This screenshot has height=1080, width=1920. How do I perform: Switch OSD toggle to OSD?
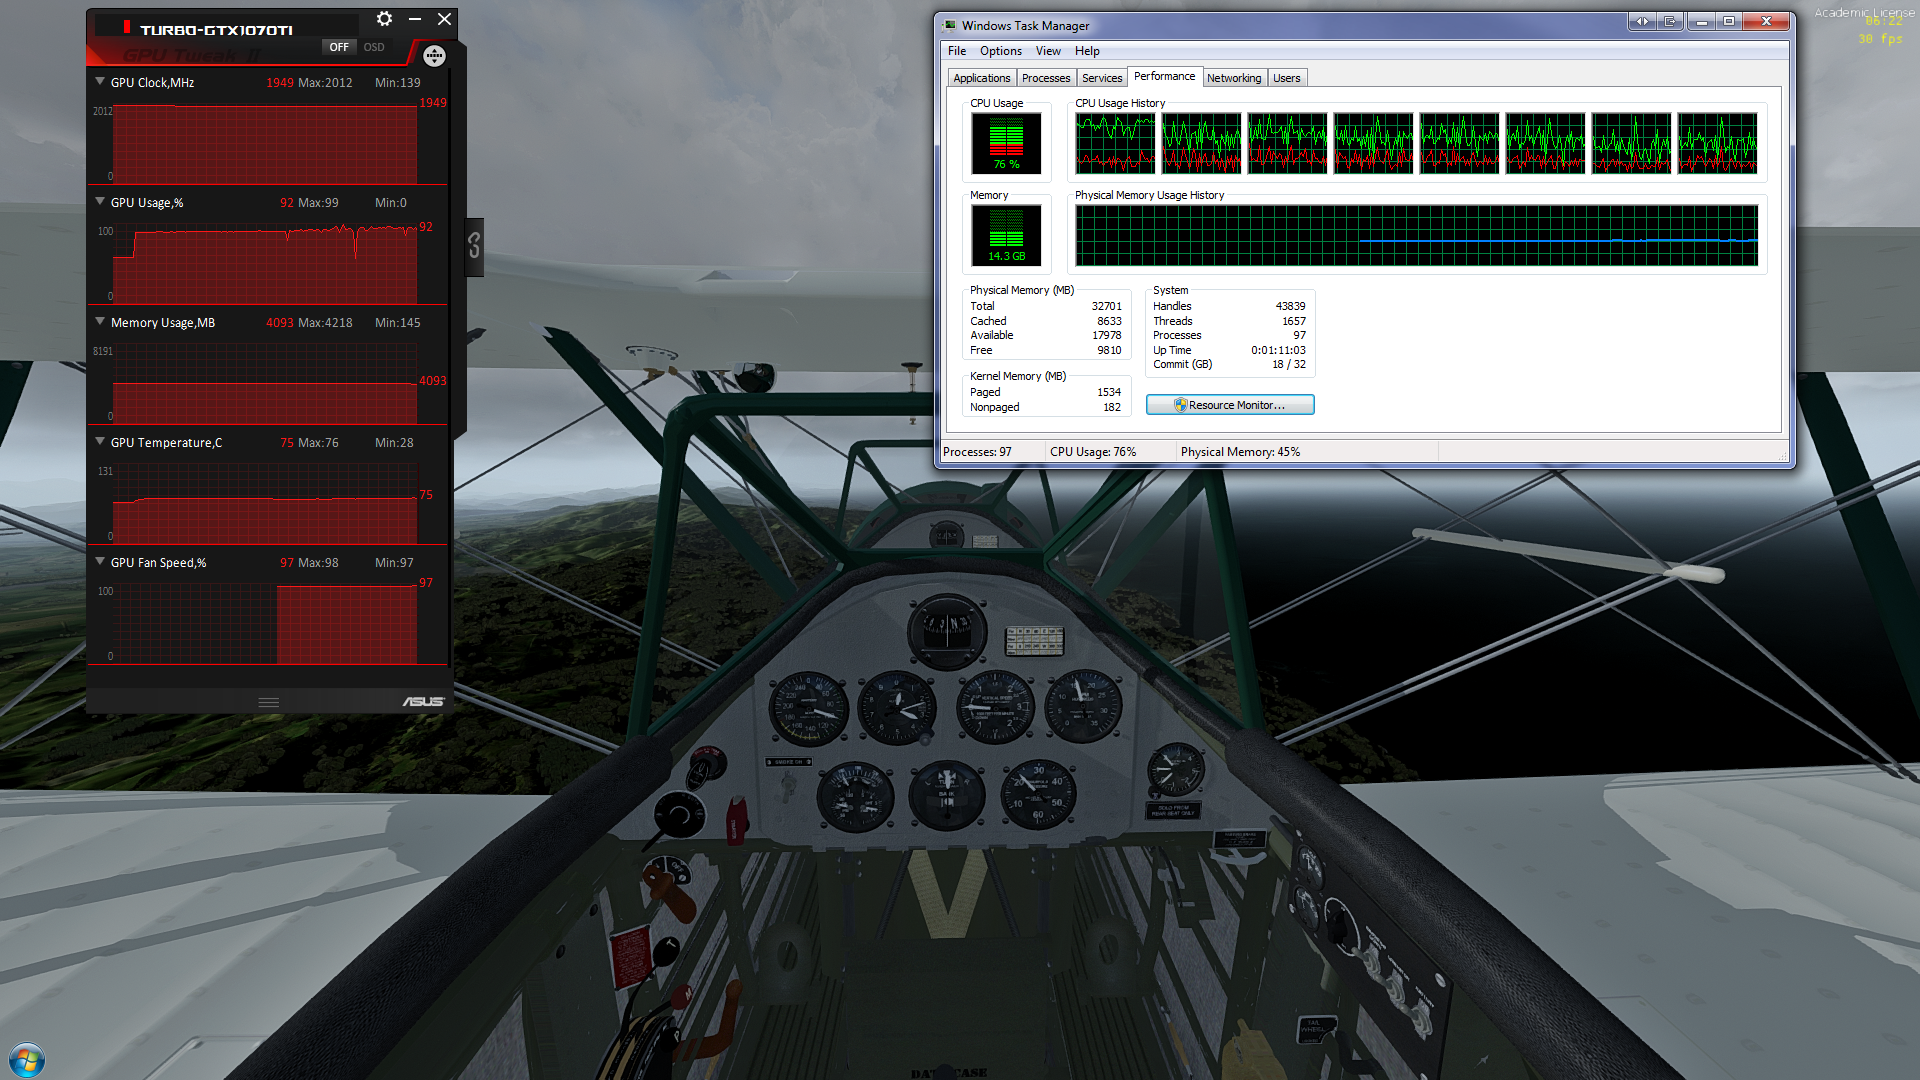pyautogui.click(x=374, y=47)
